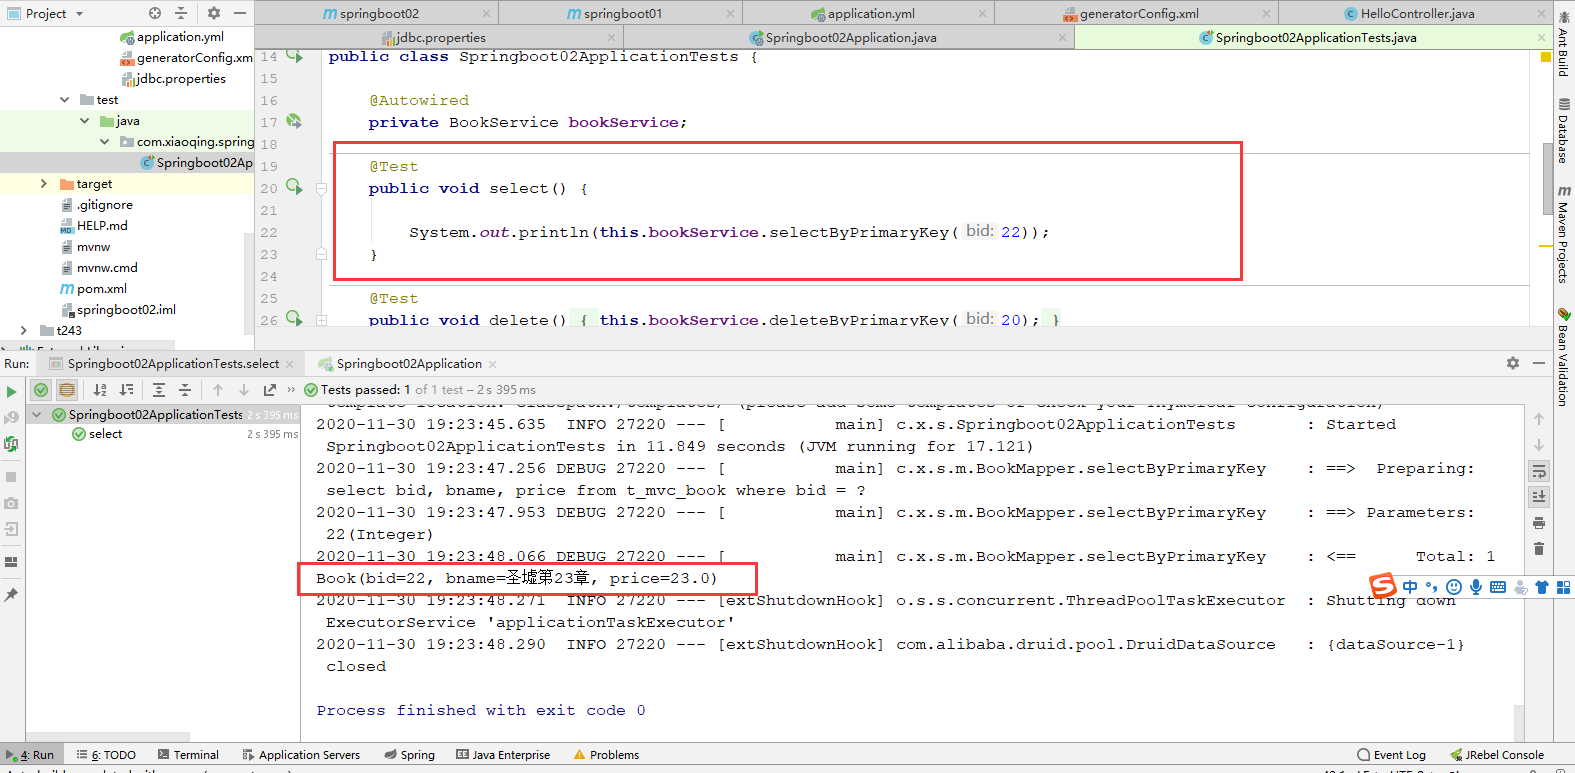Screen dimensions: 1575x773
Task: Run the test class from line 14 gutter
Action: (x=294, y=56)
